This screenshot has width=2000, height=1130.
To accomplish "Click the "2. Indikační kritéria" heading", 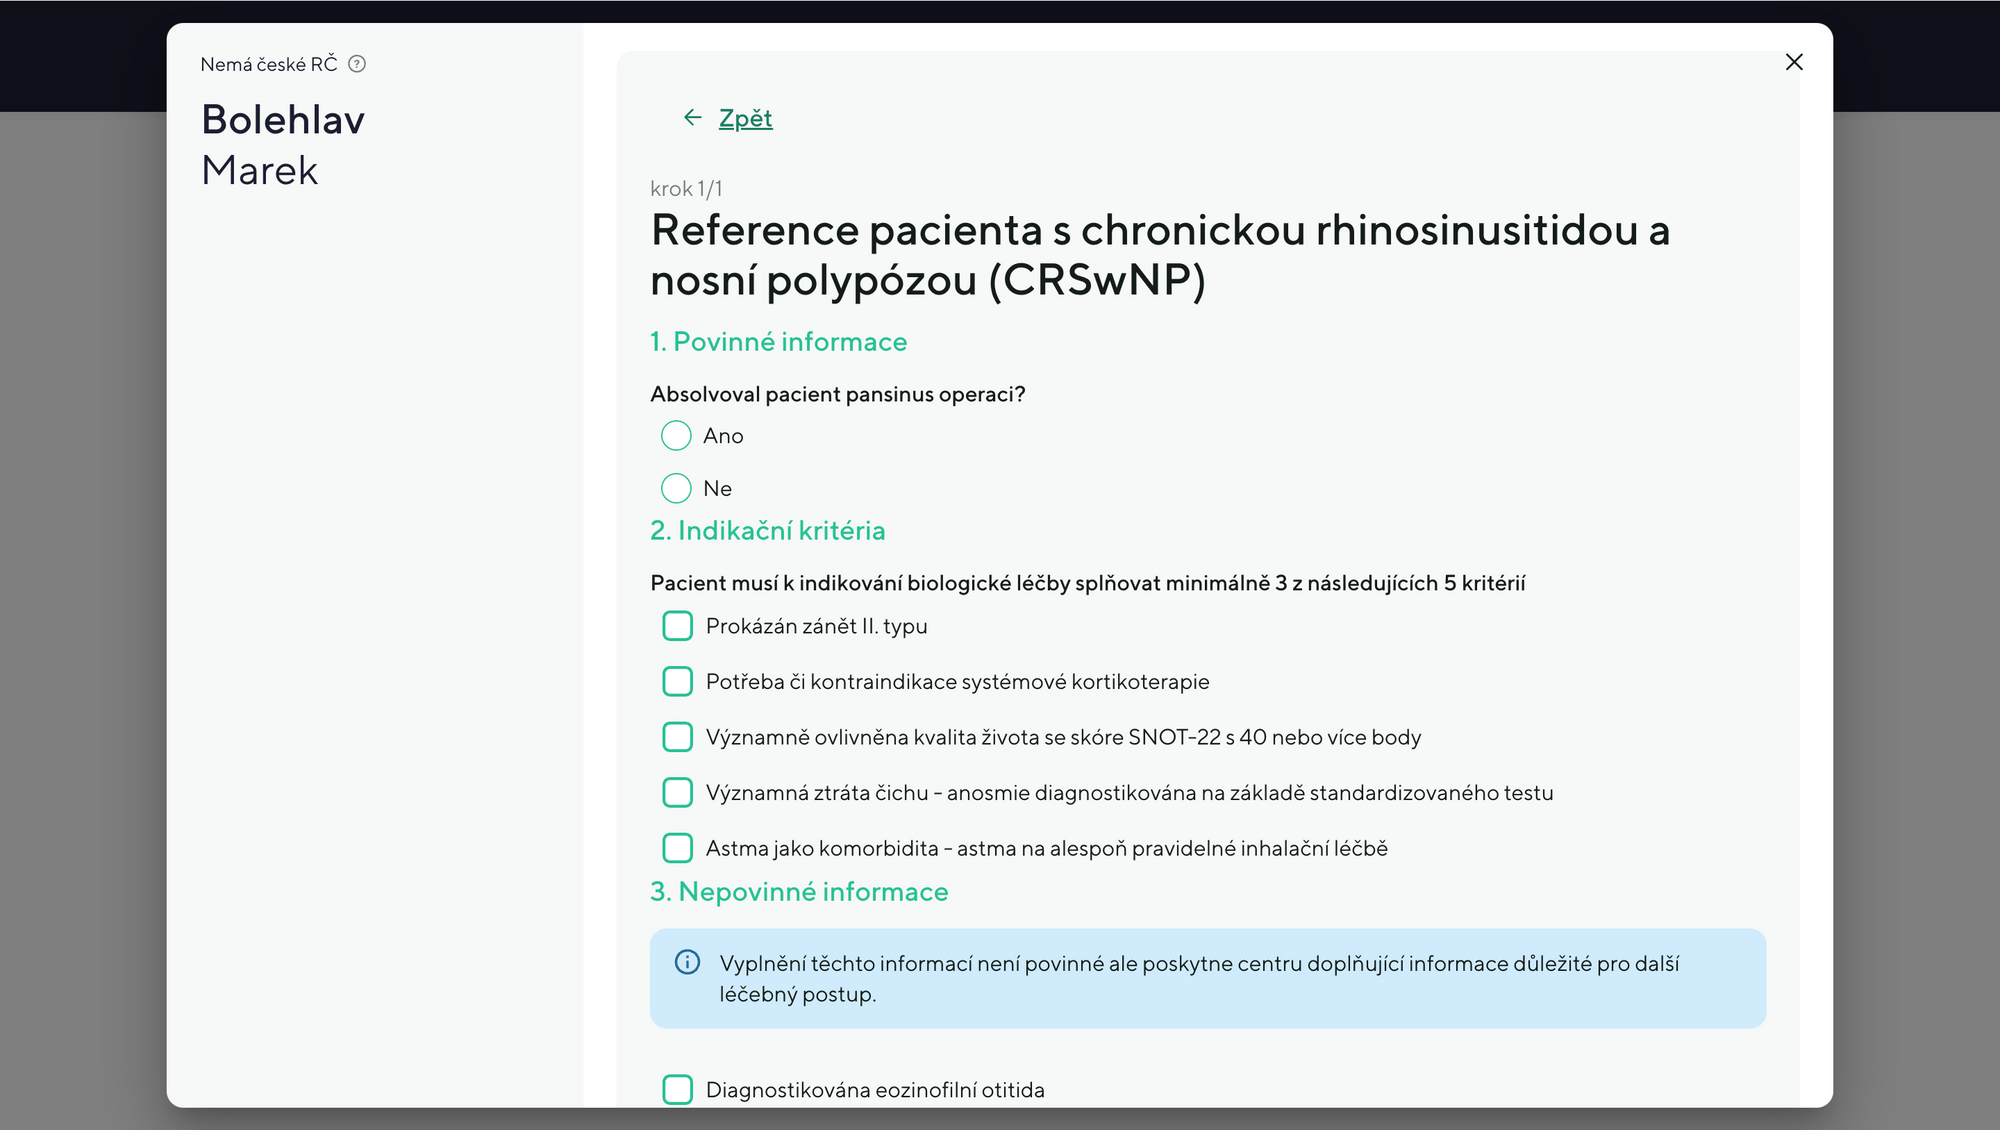I will (x=767, y=531).
